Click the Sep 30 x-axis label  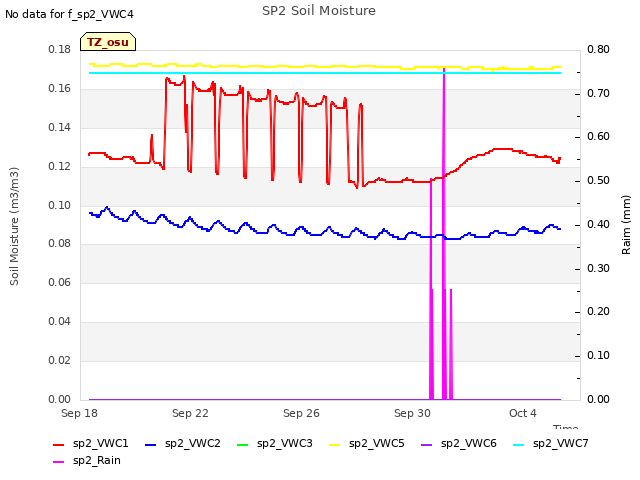pos(412,413)
